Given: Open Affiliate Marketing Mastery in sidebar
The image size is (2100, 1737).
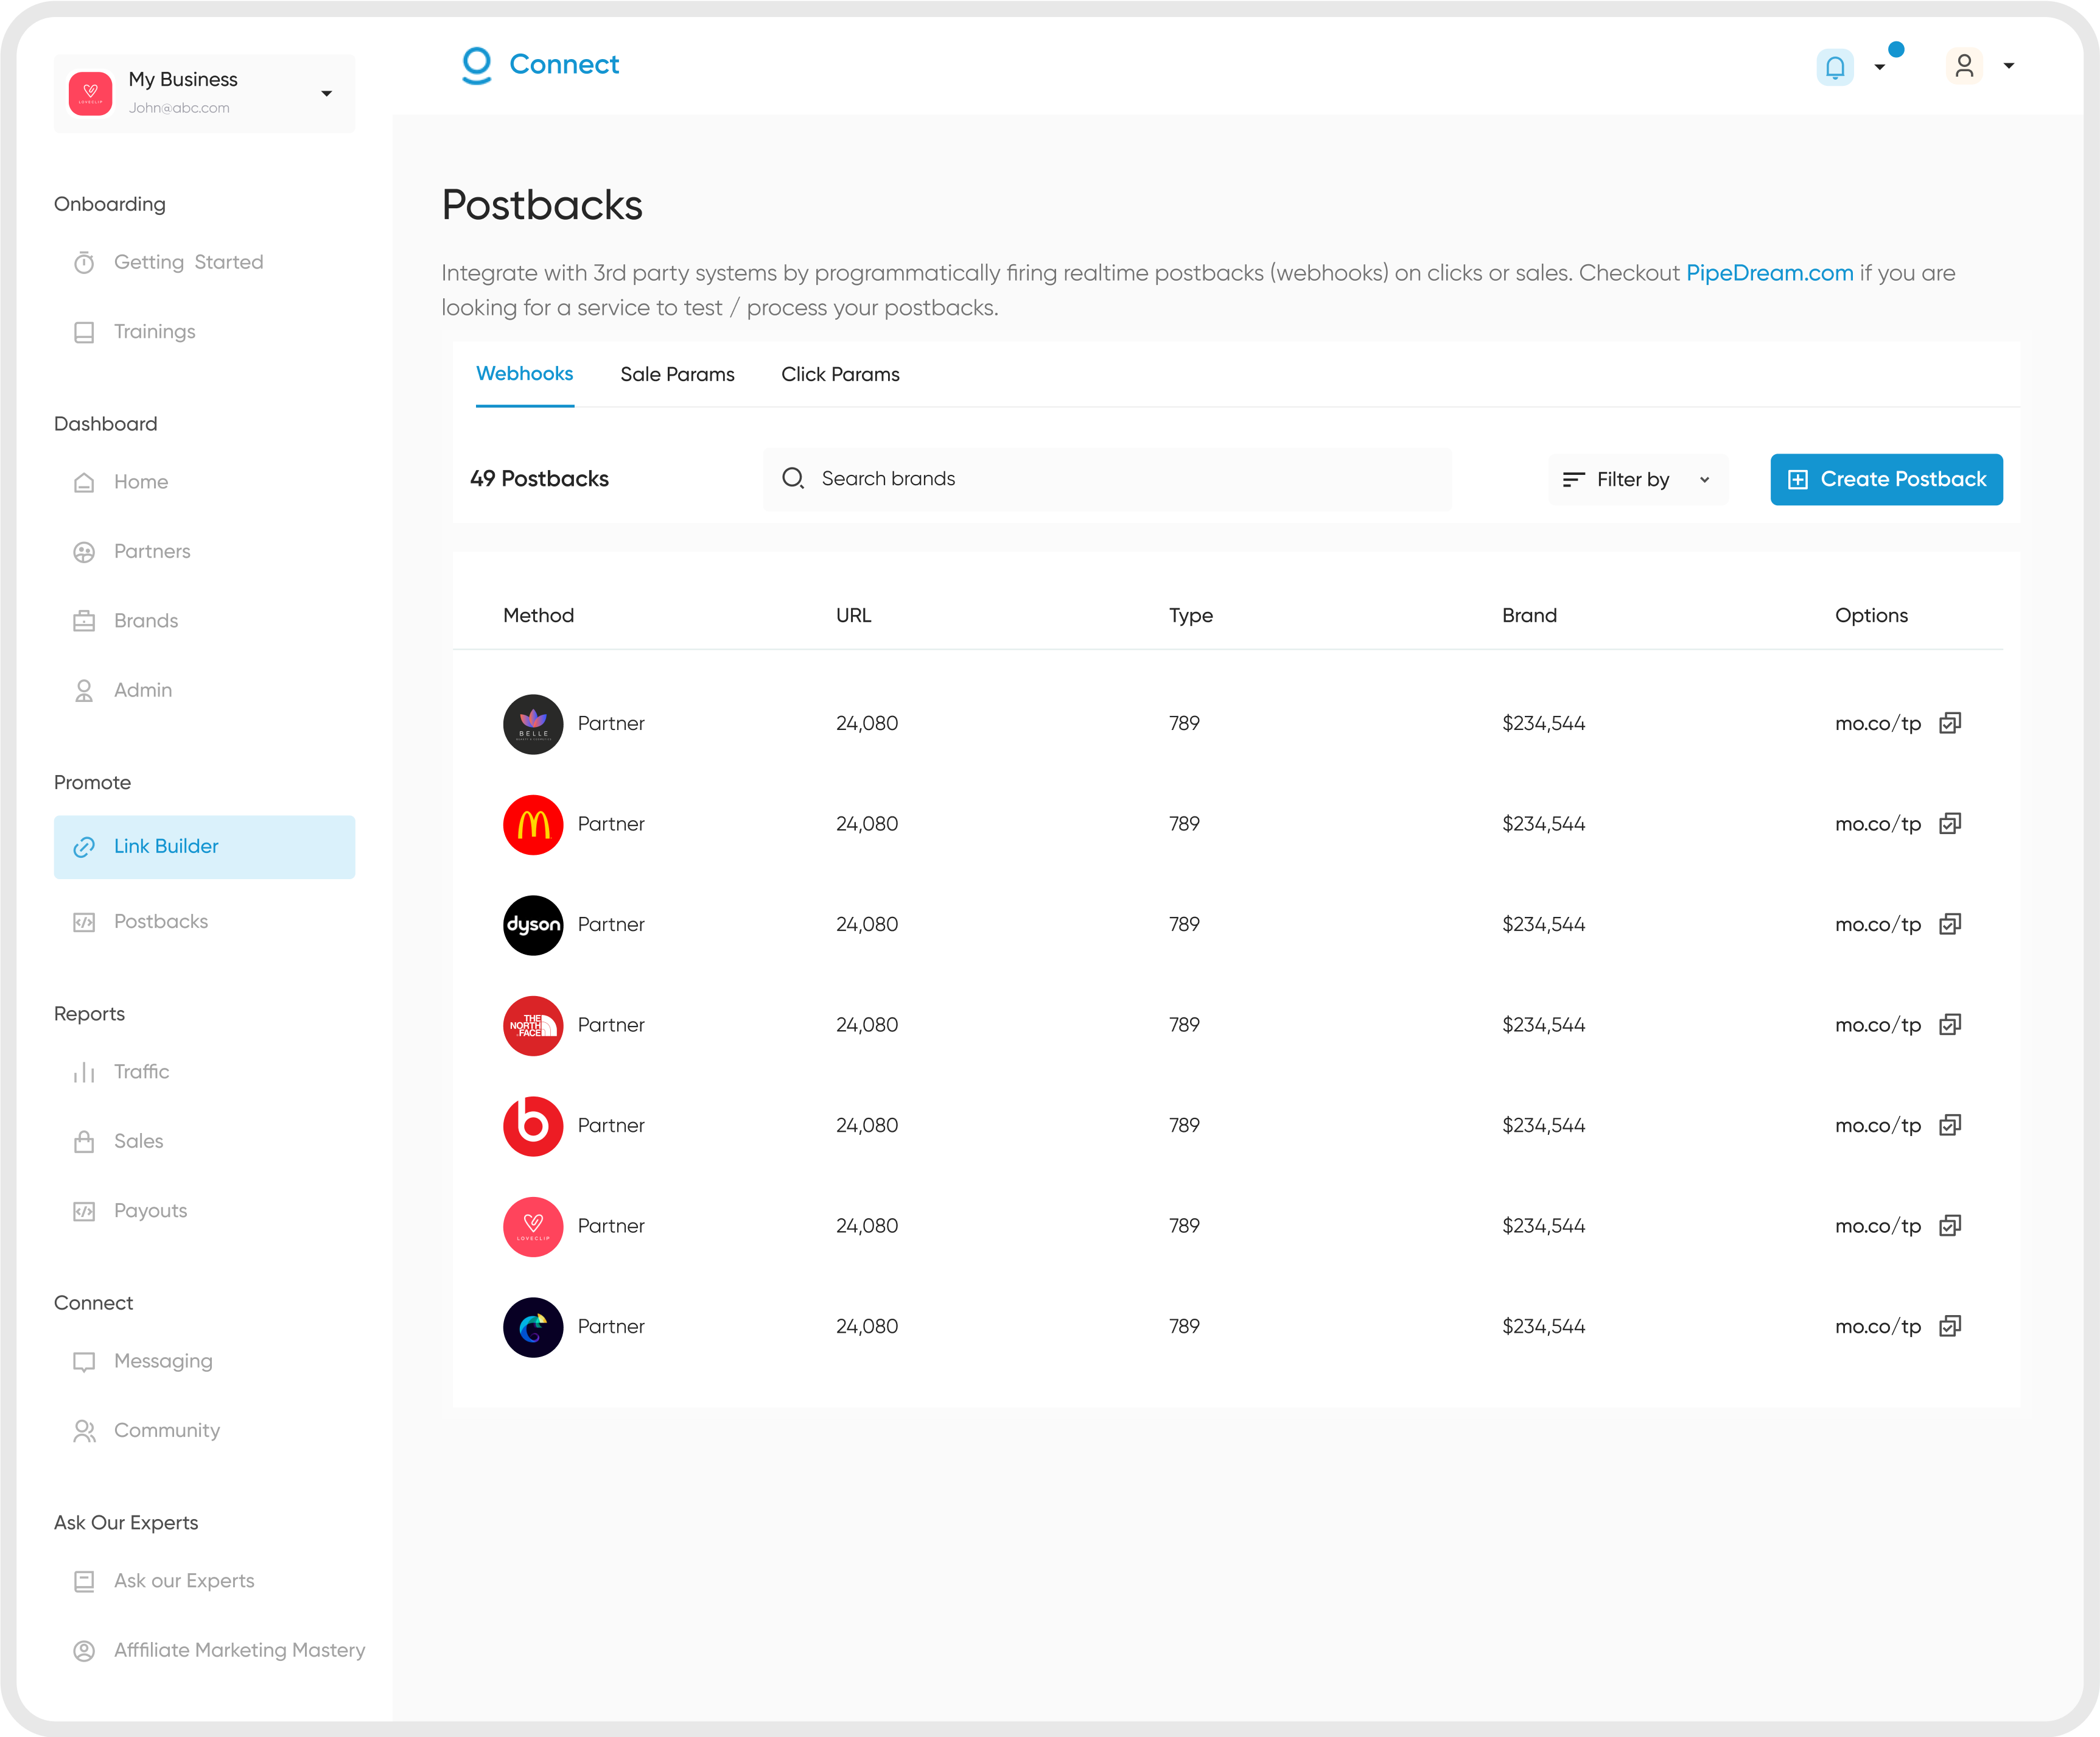Looking at the screenshot, I should [x=220, y=1650].
